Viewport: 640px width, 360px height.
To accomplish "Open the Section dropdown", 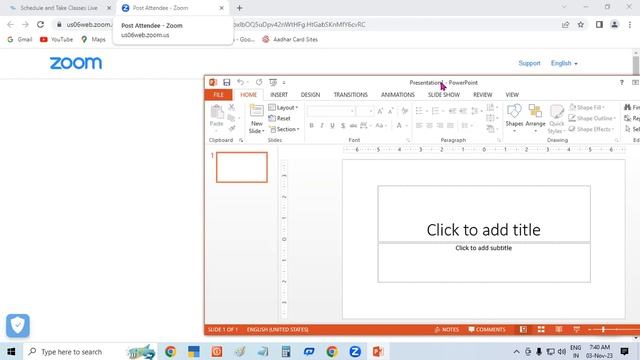I will [284, 129].
